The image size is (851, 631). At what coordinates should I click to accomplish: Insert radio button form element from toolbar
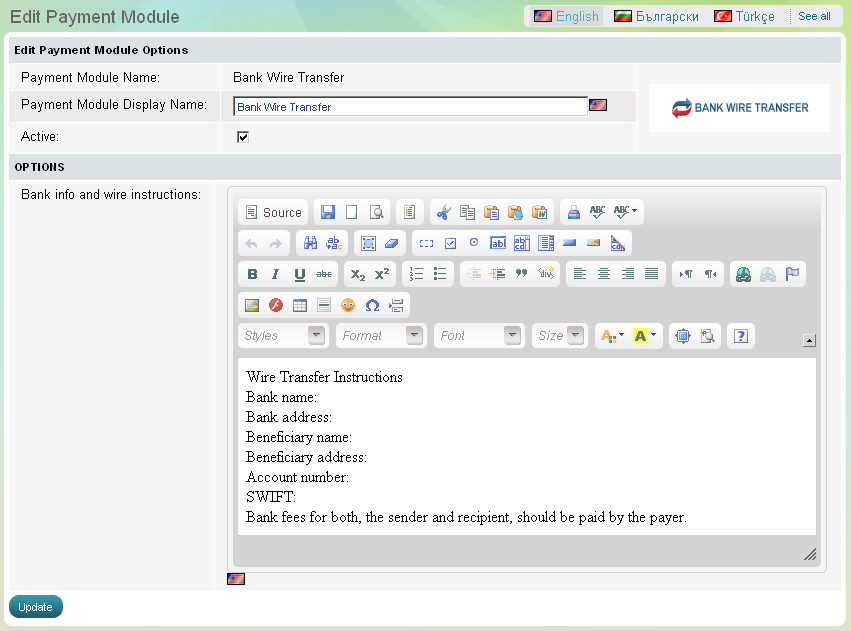coord(474,243)
